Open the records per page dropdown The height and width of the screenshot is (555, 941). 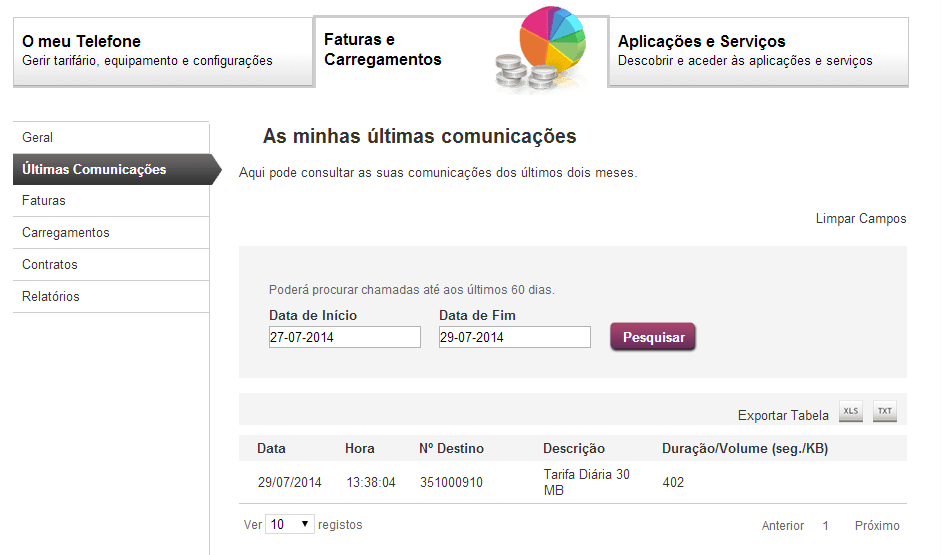[290, 524]
